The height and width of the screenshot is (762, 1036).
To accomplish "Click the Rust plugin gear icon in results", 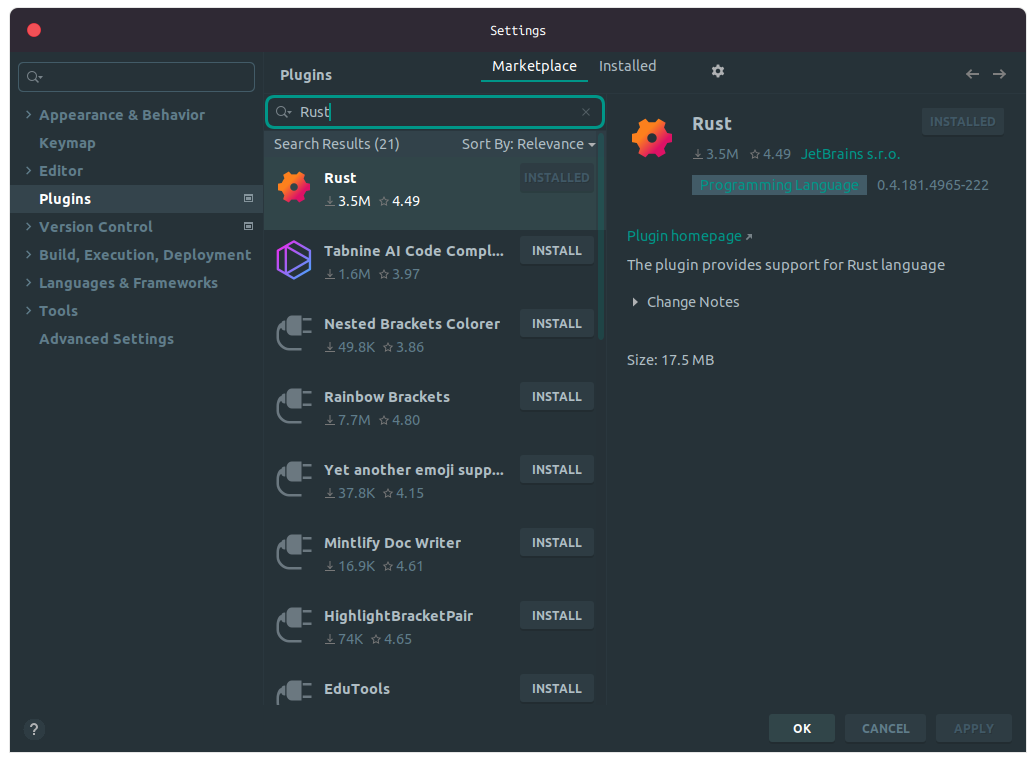I will [x=294, y=187].
